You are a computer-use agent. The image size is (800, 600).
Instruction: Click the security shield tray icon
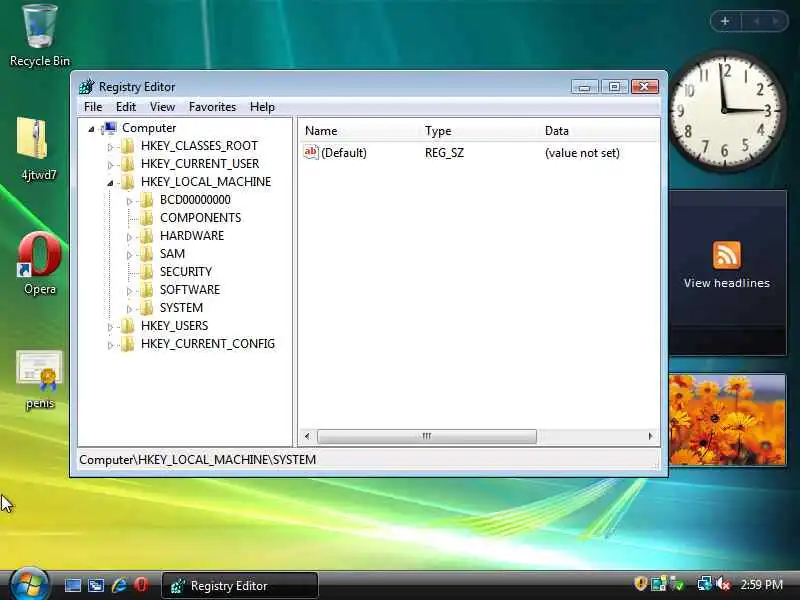coord(640,584)
